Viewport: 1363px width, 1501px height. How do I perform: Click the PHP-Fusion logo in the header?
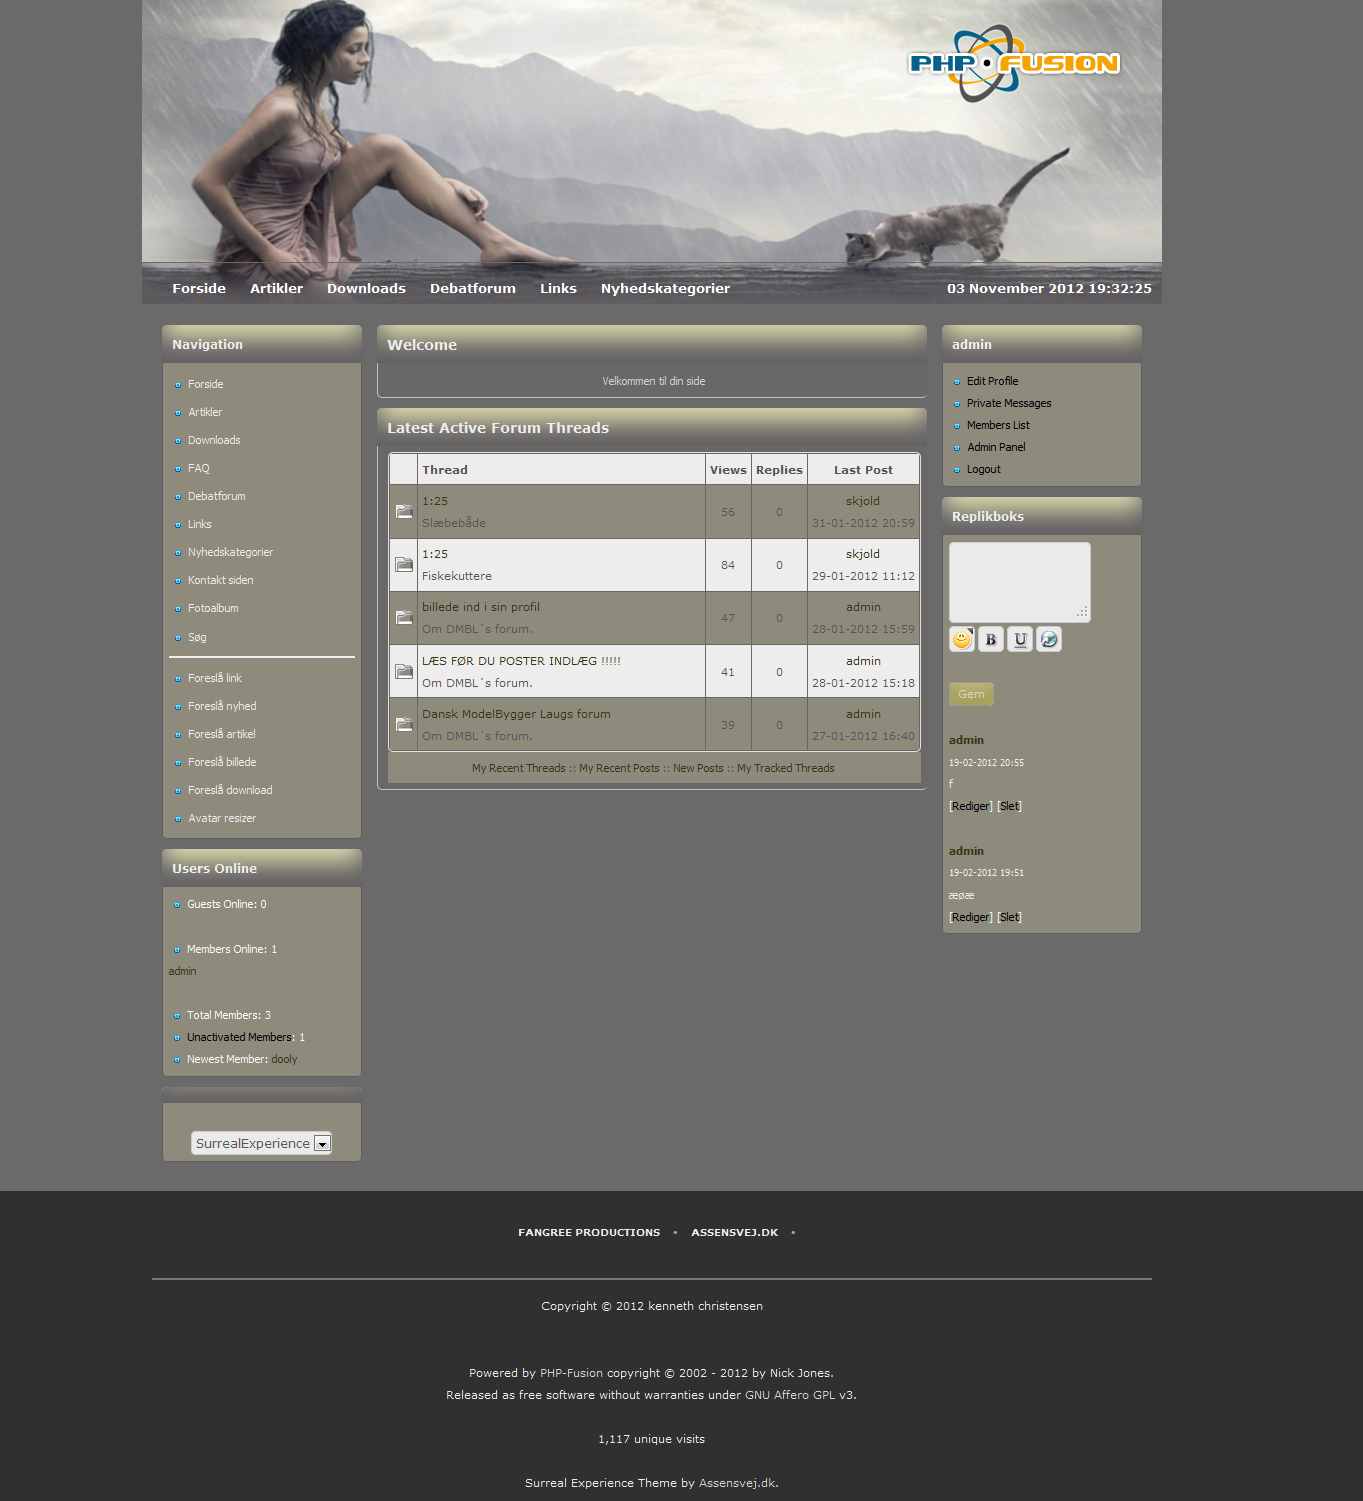coord(1013,63)
